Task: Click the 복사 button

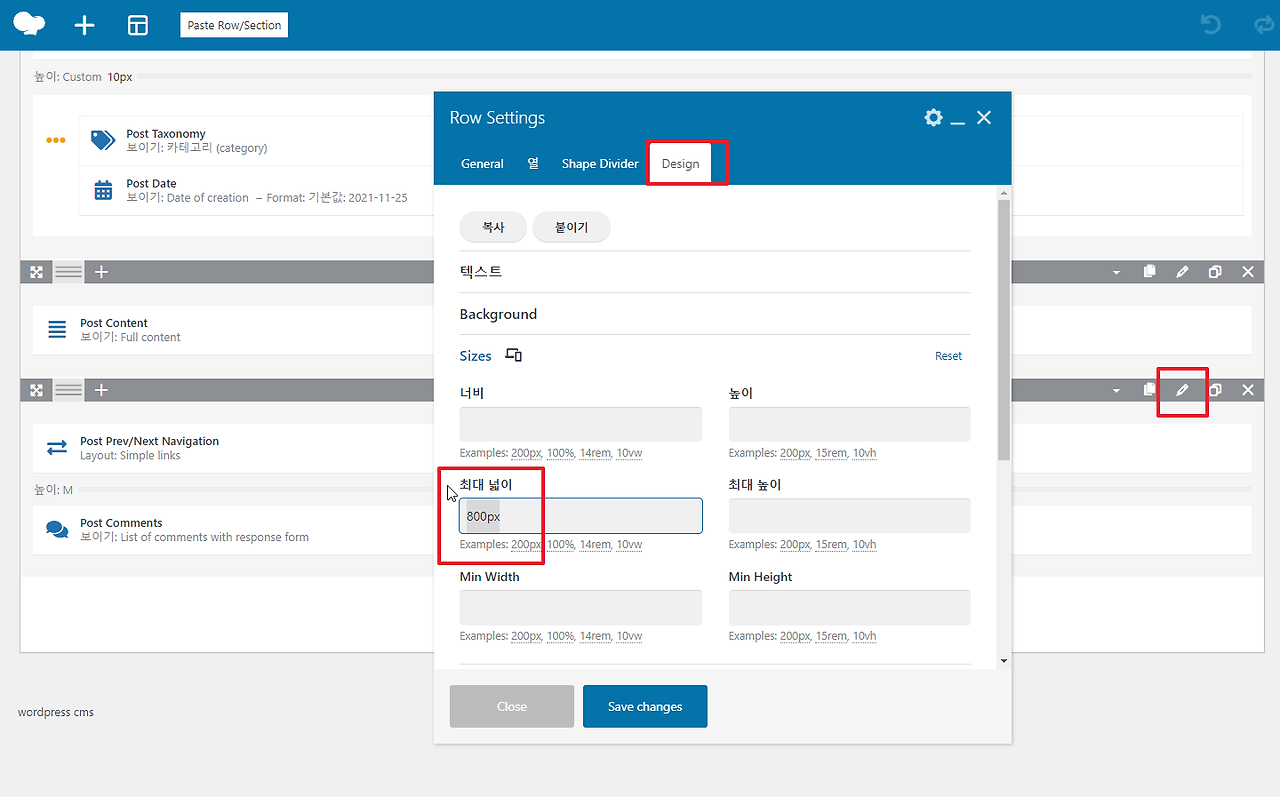Action: pyautogui.click(x=493, y=227)
